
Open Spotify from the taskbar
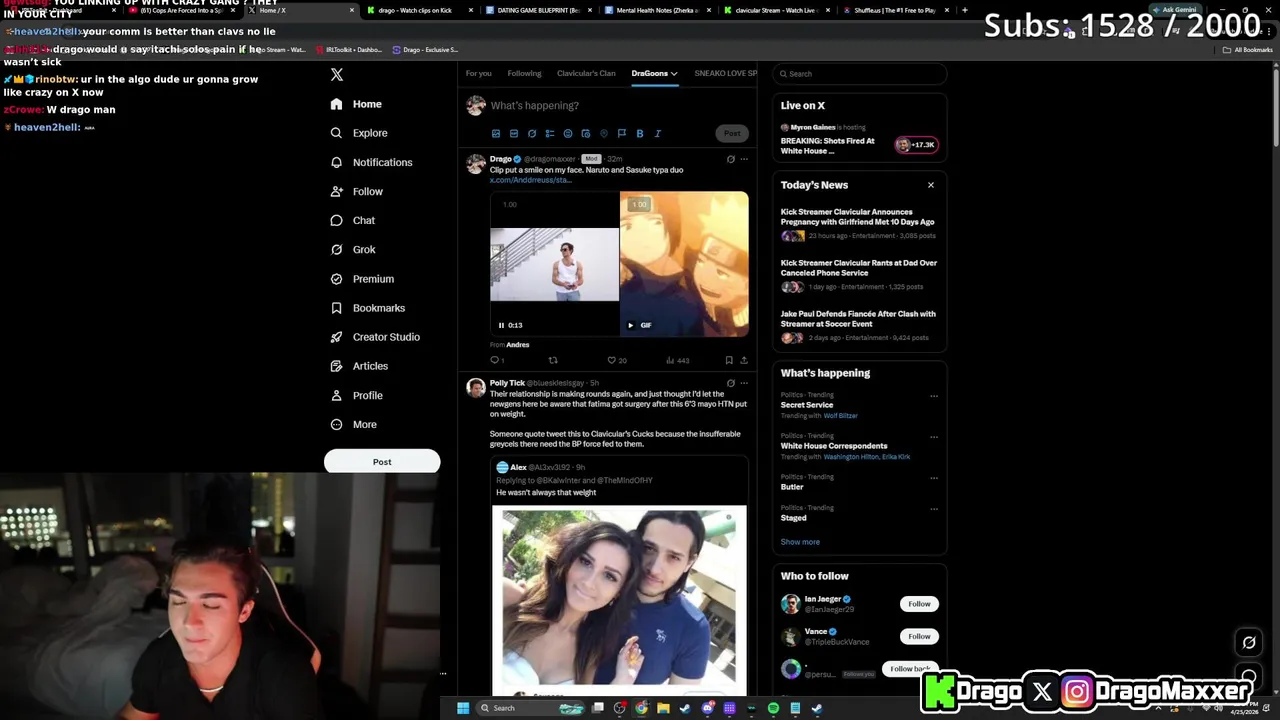click(x=773, y=708)
